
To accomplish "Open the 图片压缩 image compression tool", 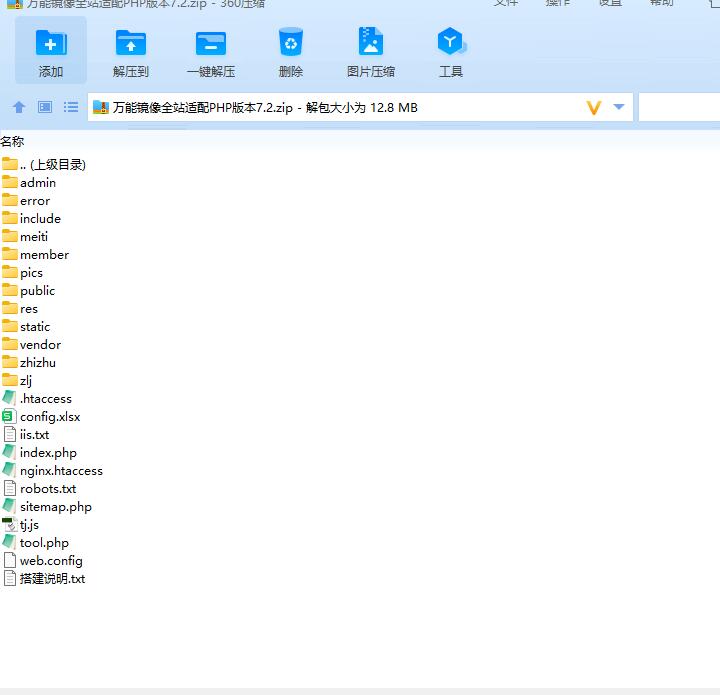I will (x=371, y=42).
